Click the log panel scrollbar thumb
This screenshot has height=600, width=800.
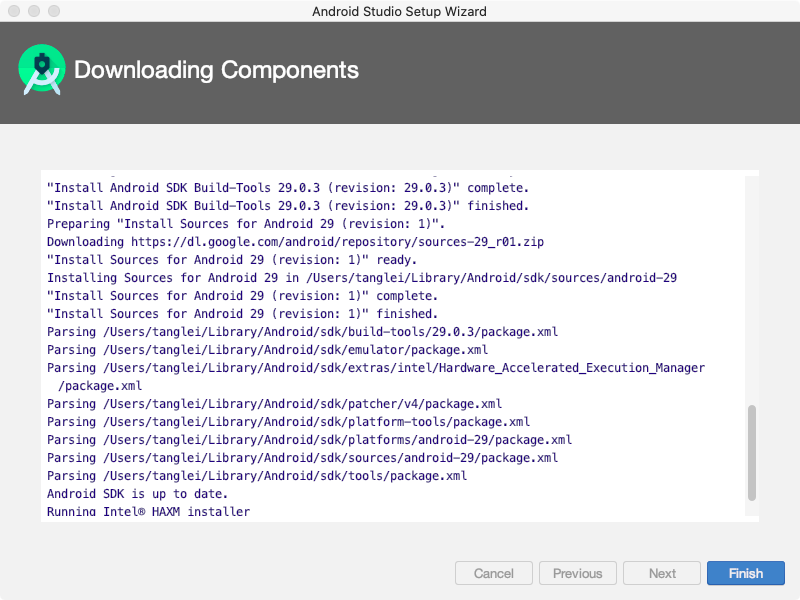pyautogui.click(x=752, y=452)
